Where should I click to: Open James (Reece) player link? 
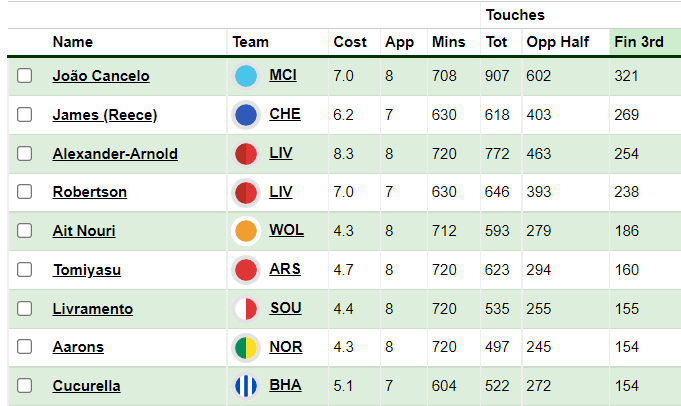point(105,115)
